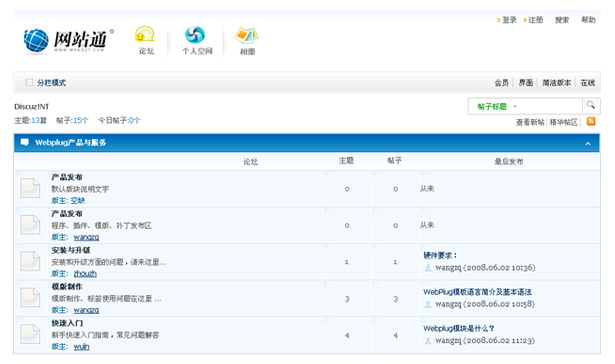Open the 注册 register link
Screen dimensions: 615x364
535,20
